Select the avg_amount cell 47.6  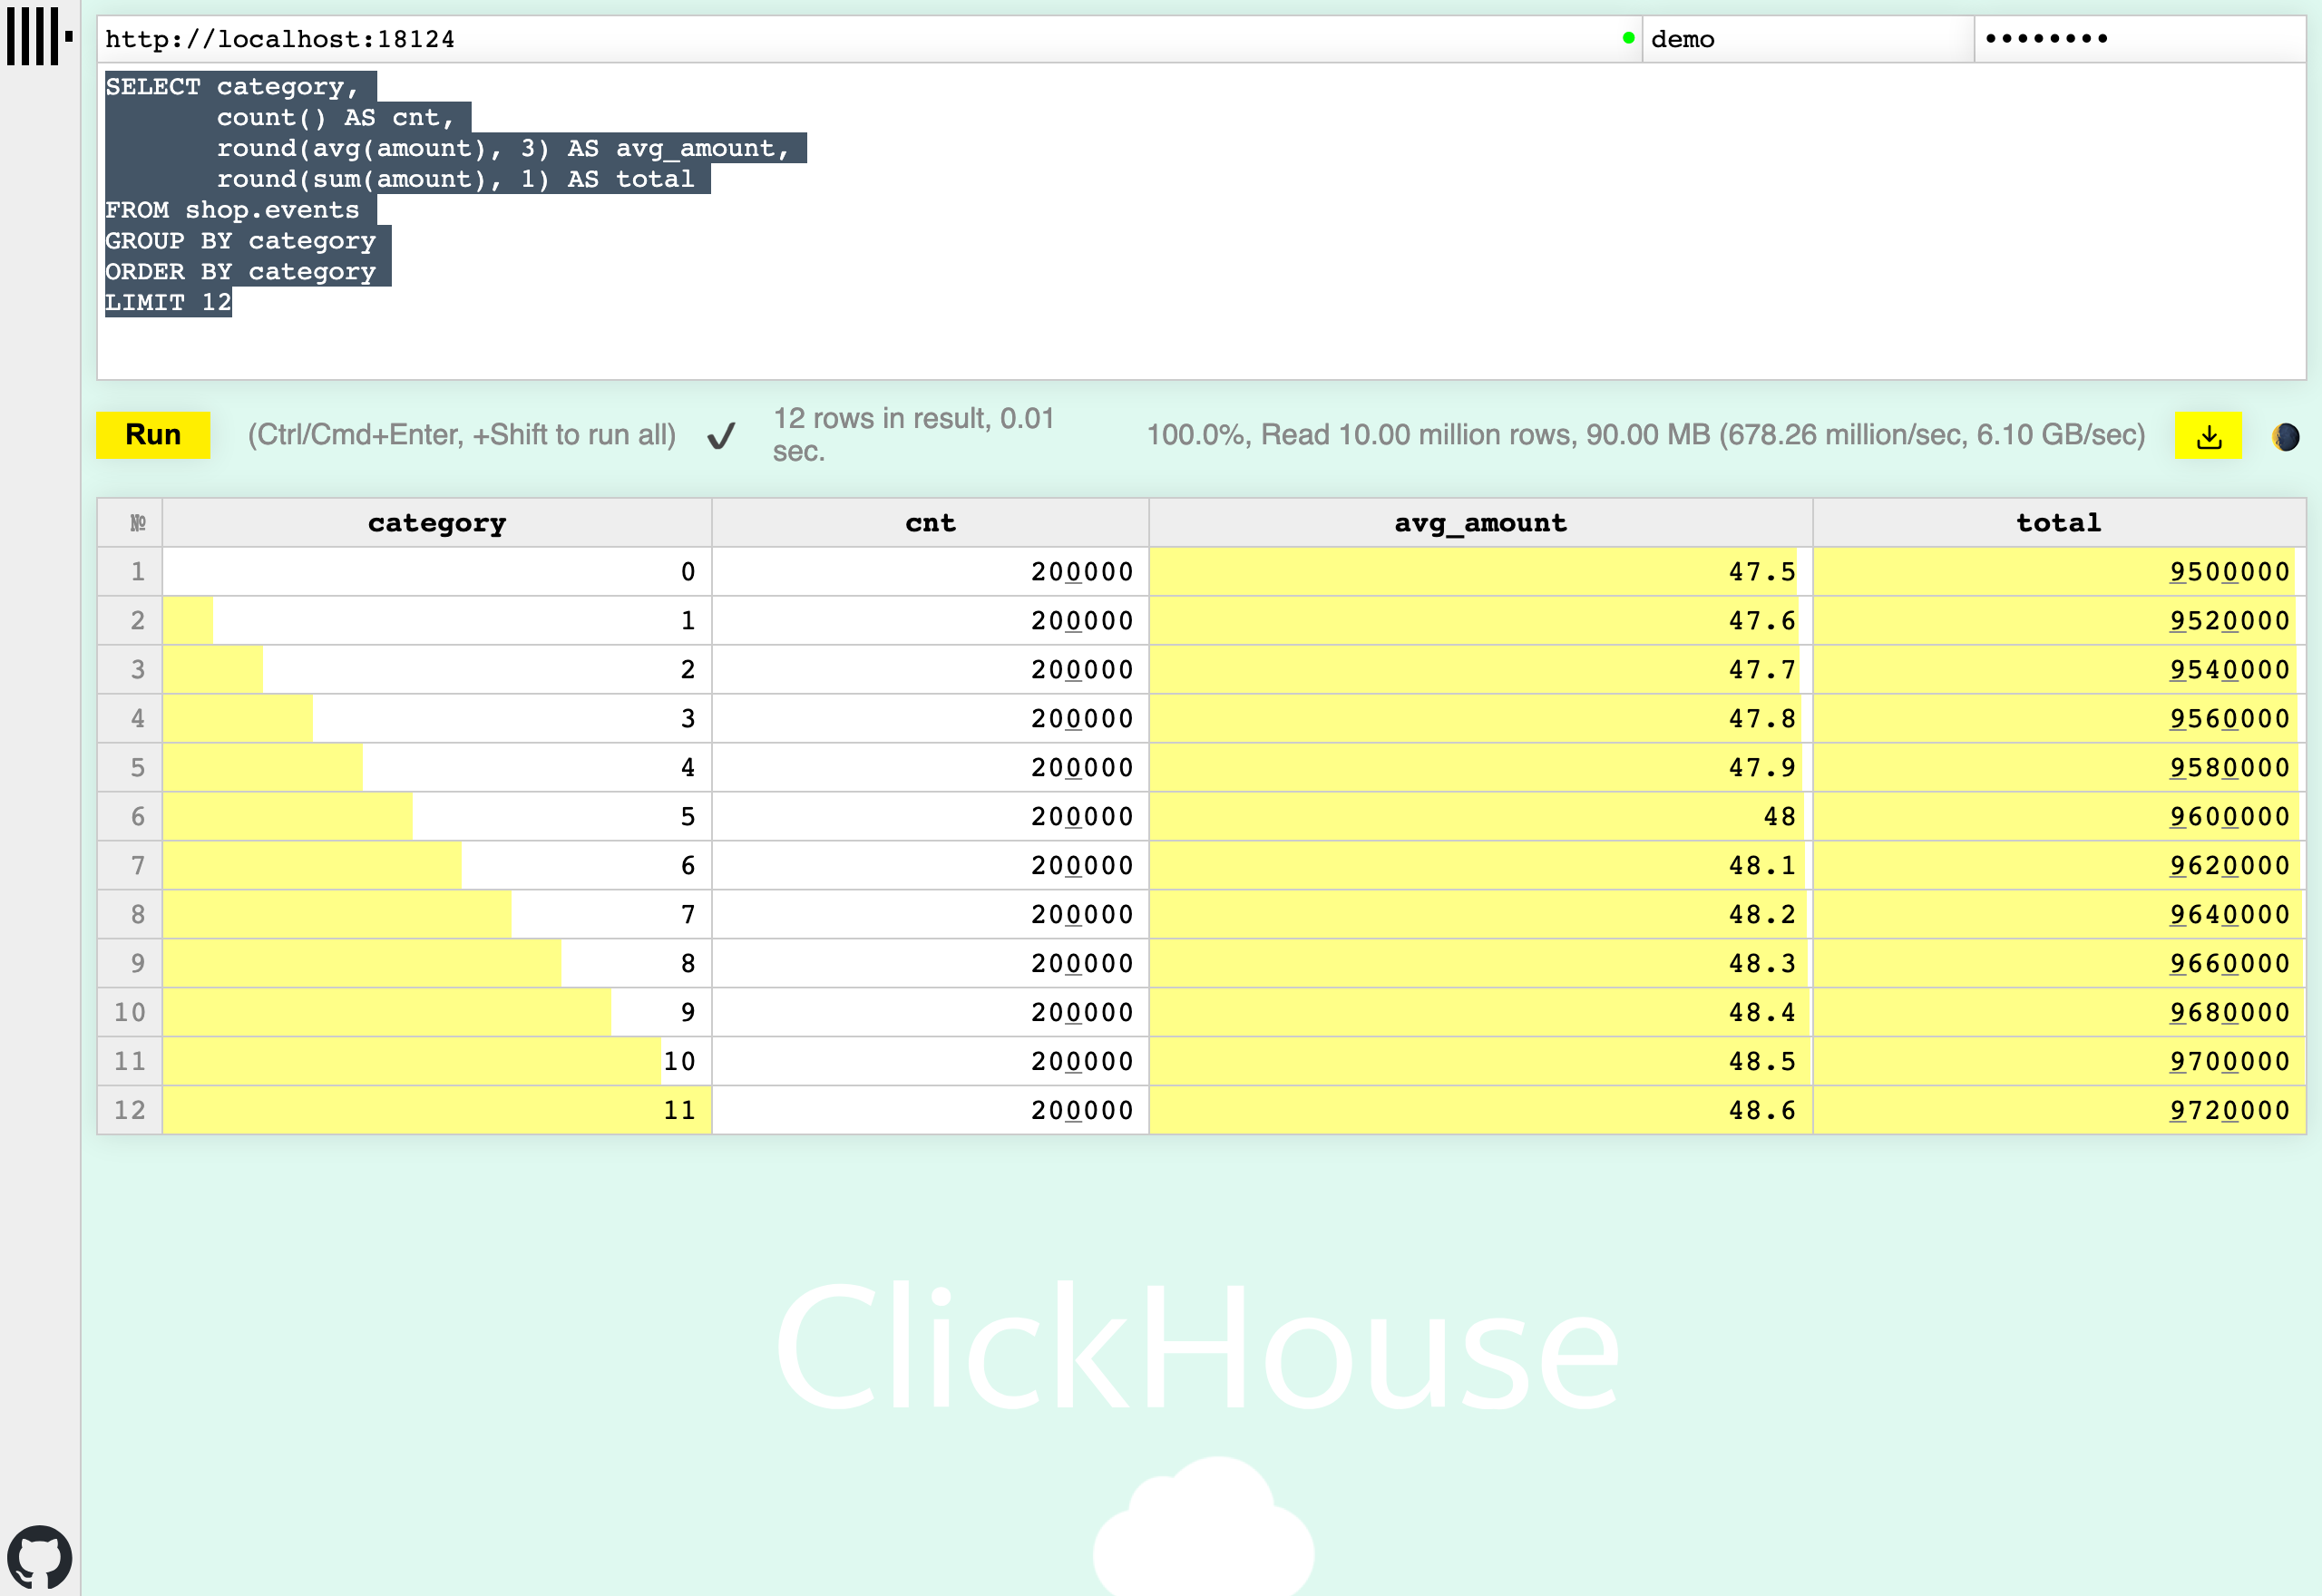click(1481, 621)
